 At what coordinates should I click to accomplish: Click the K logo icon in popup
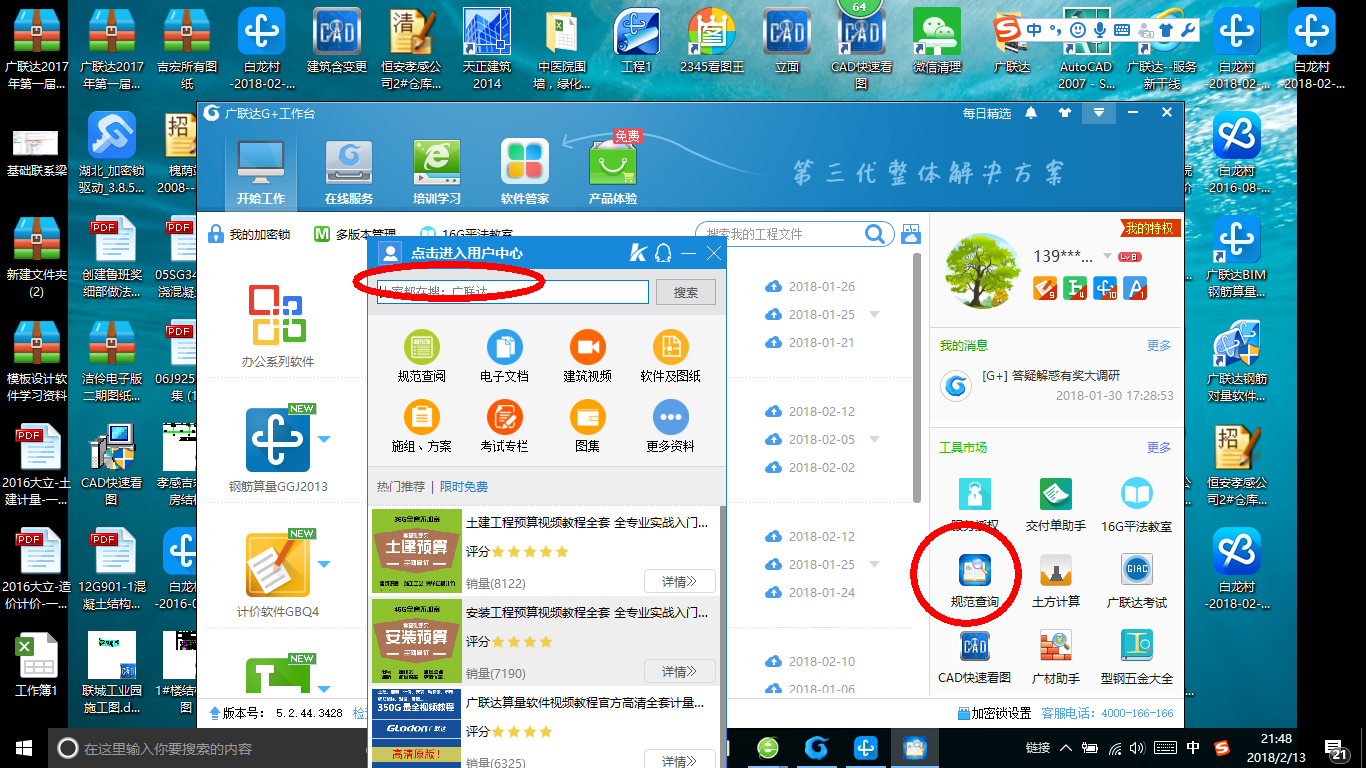pos(638,254)
